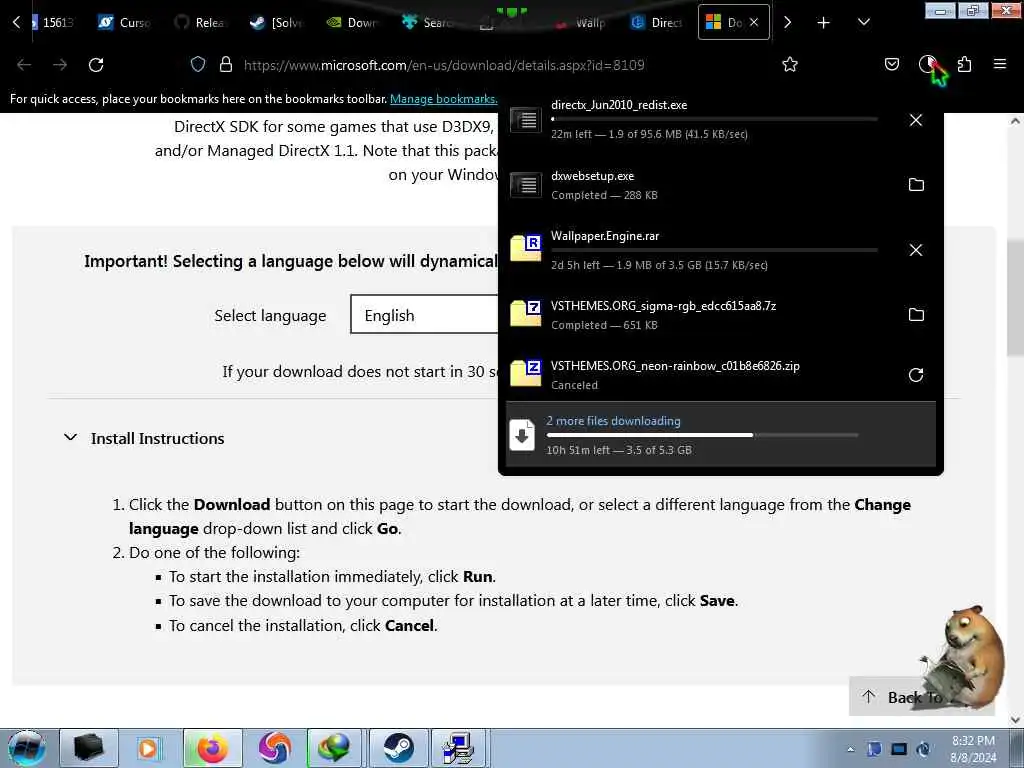Click the neon-rainbow zip archive icon
1024x768 pixels.
tap(526, 373)
